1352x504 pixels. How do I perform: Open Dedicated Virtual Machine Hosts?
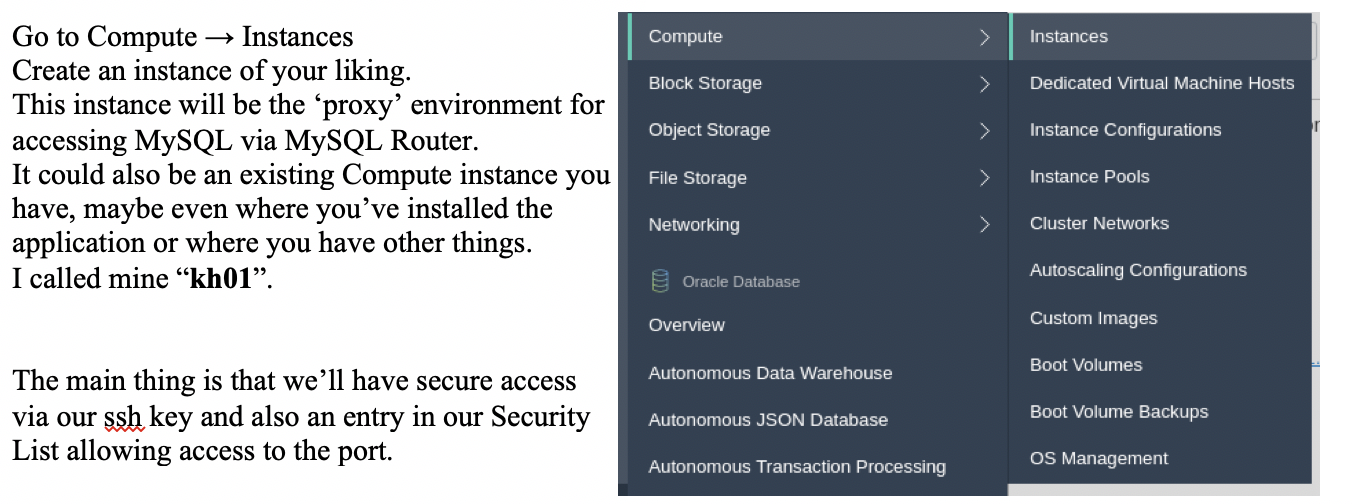click(1162, 84)
